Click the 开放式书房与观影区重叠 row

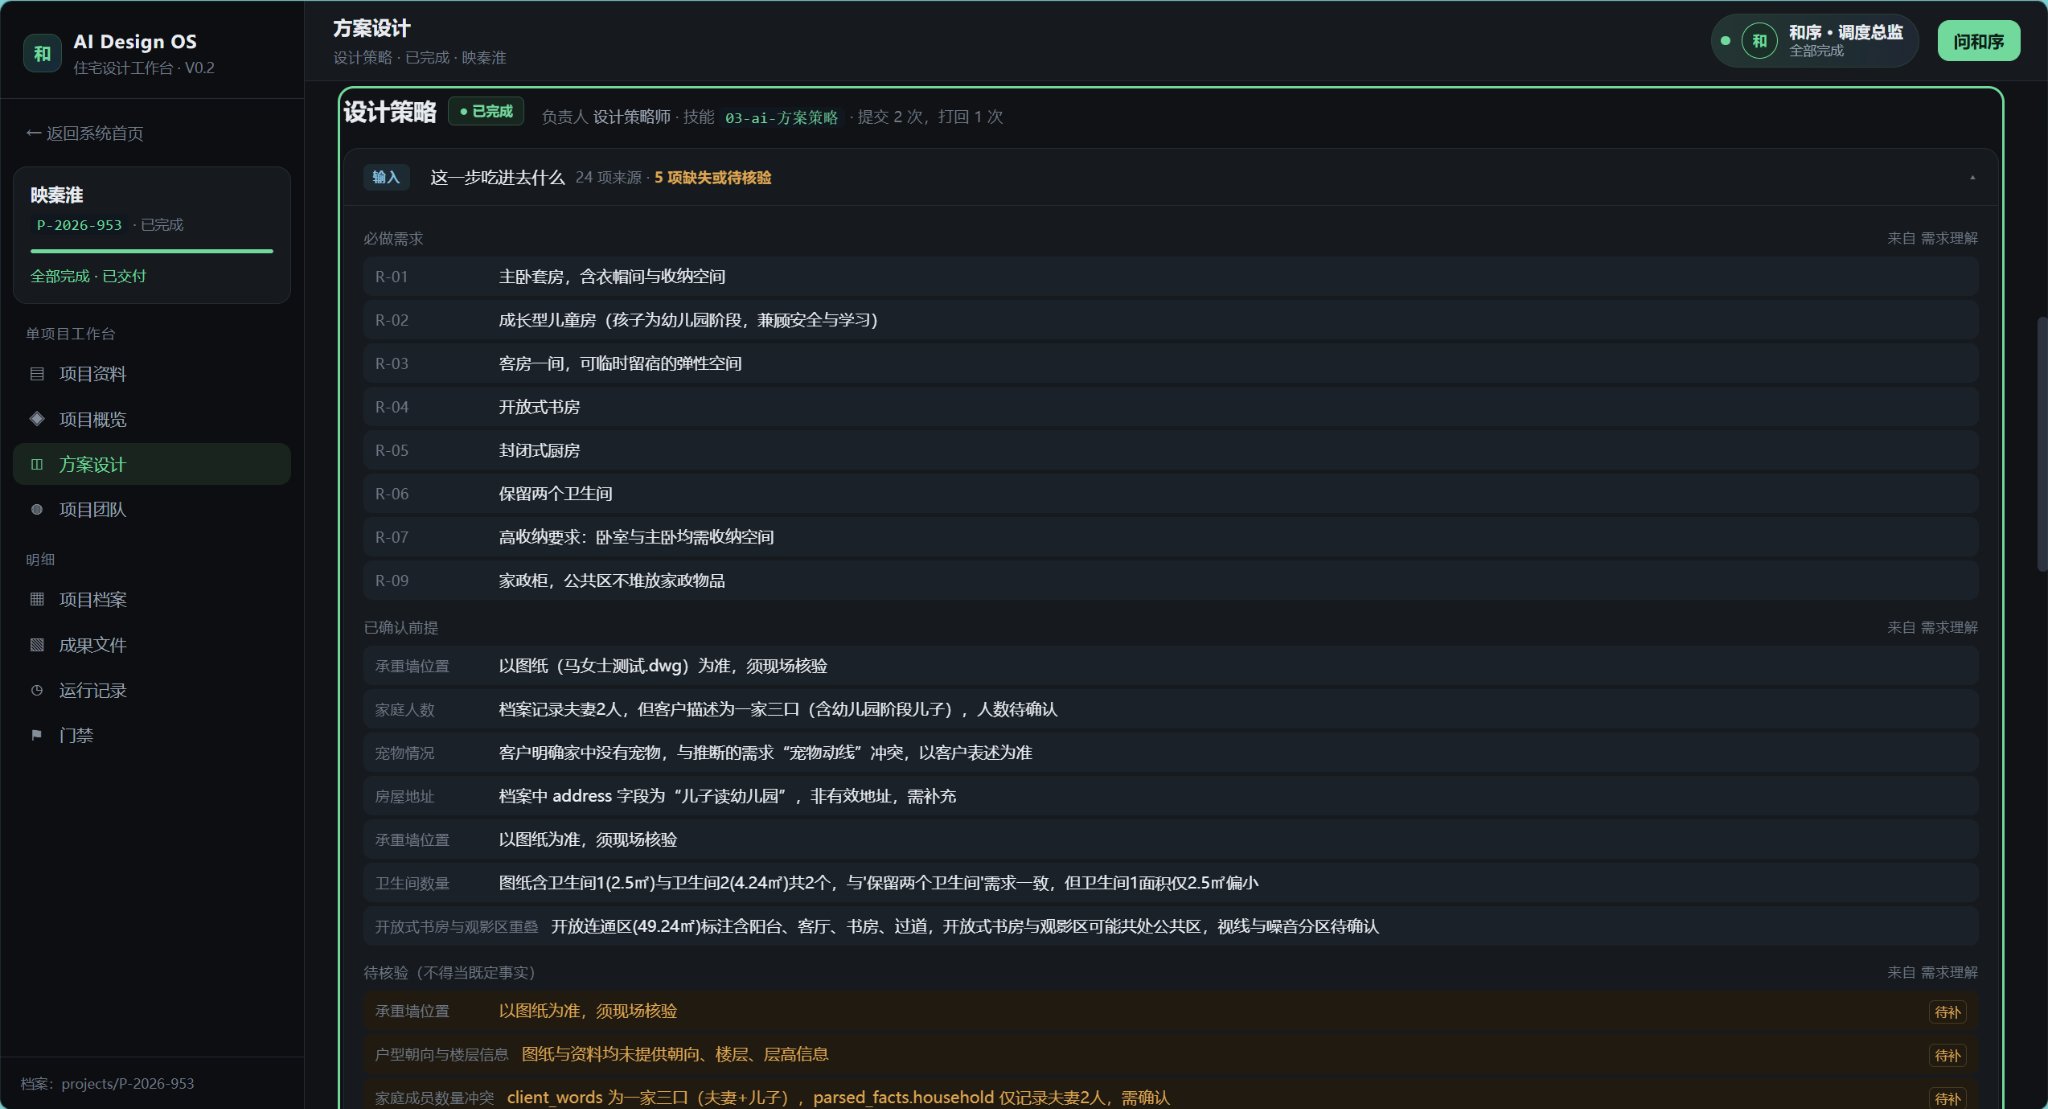(1171, 926)
